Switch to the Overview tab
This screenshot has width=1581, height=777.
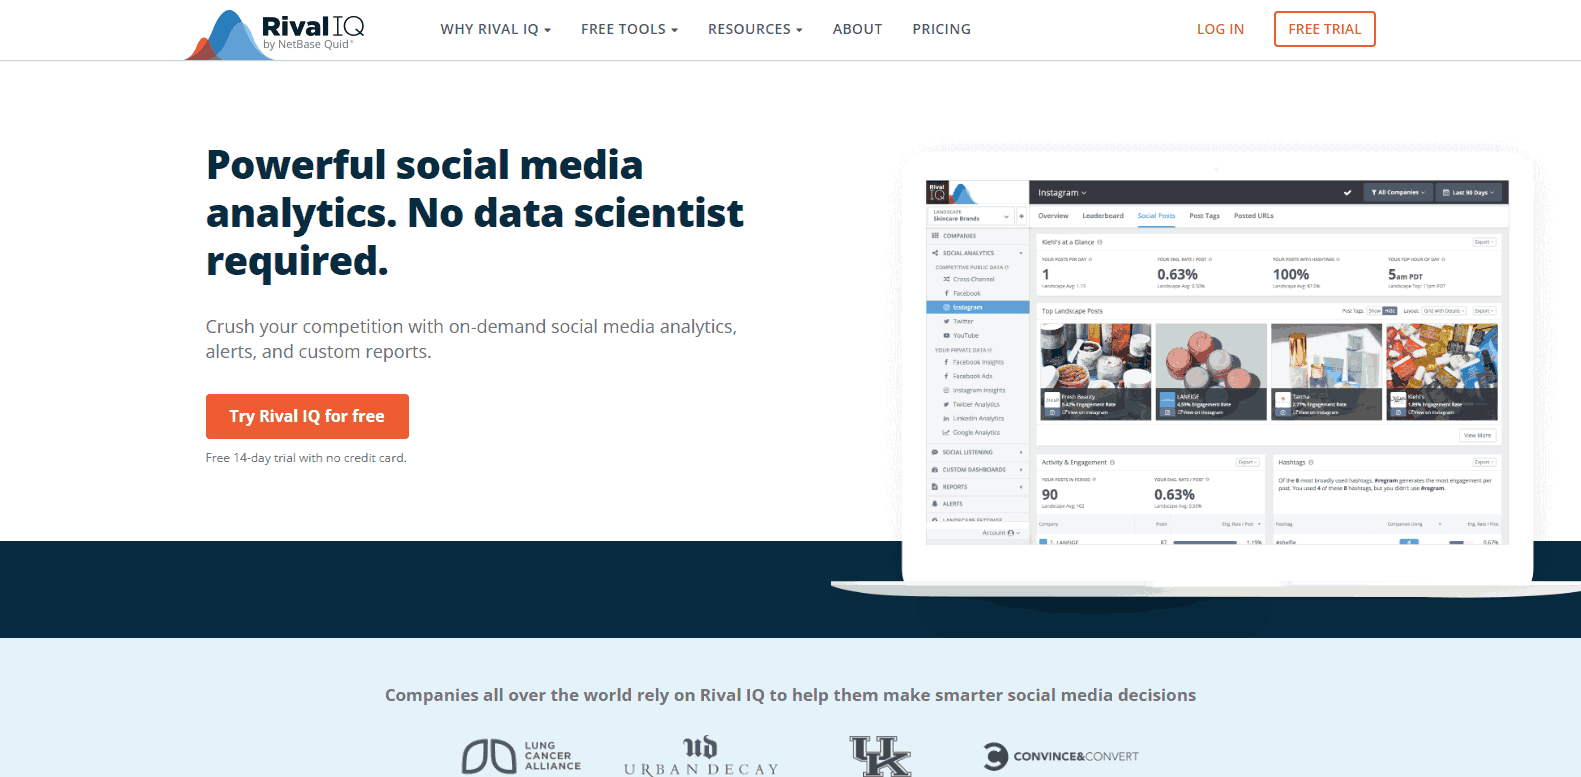(1053, 216)
